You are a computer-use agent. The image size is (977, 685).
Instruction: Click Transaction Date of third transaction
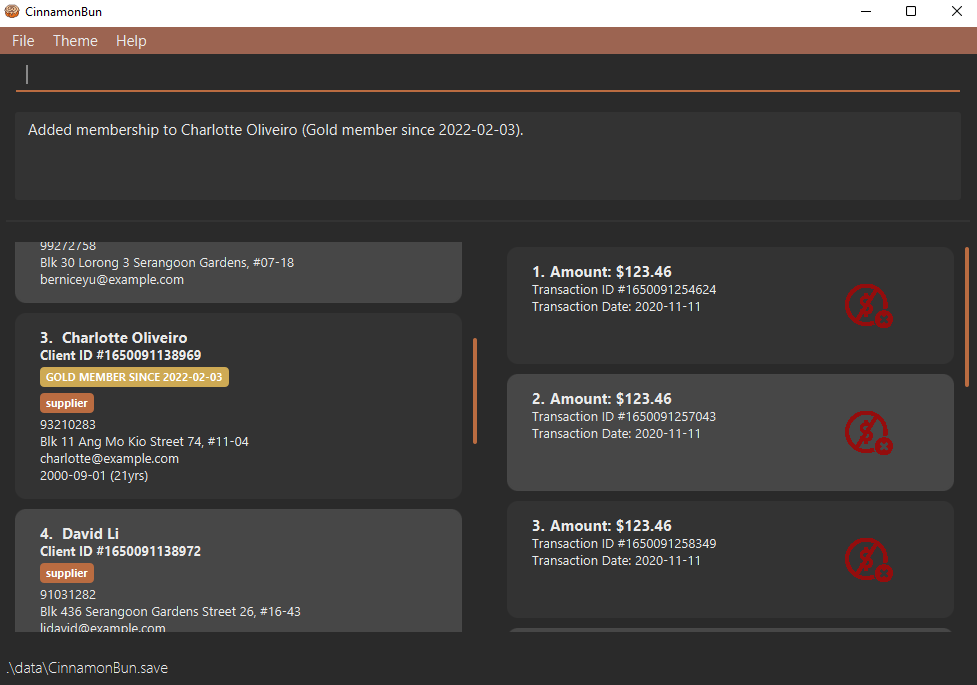click(x=616, y=561)
